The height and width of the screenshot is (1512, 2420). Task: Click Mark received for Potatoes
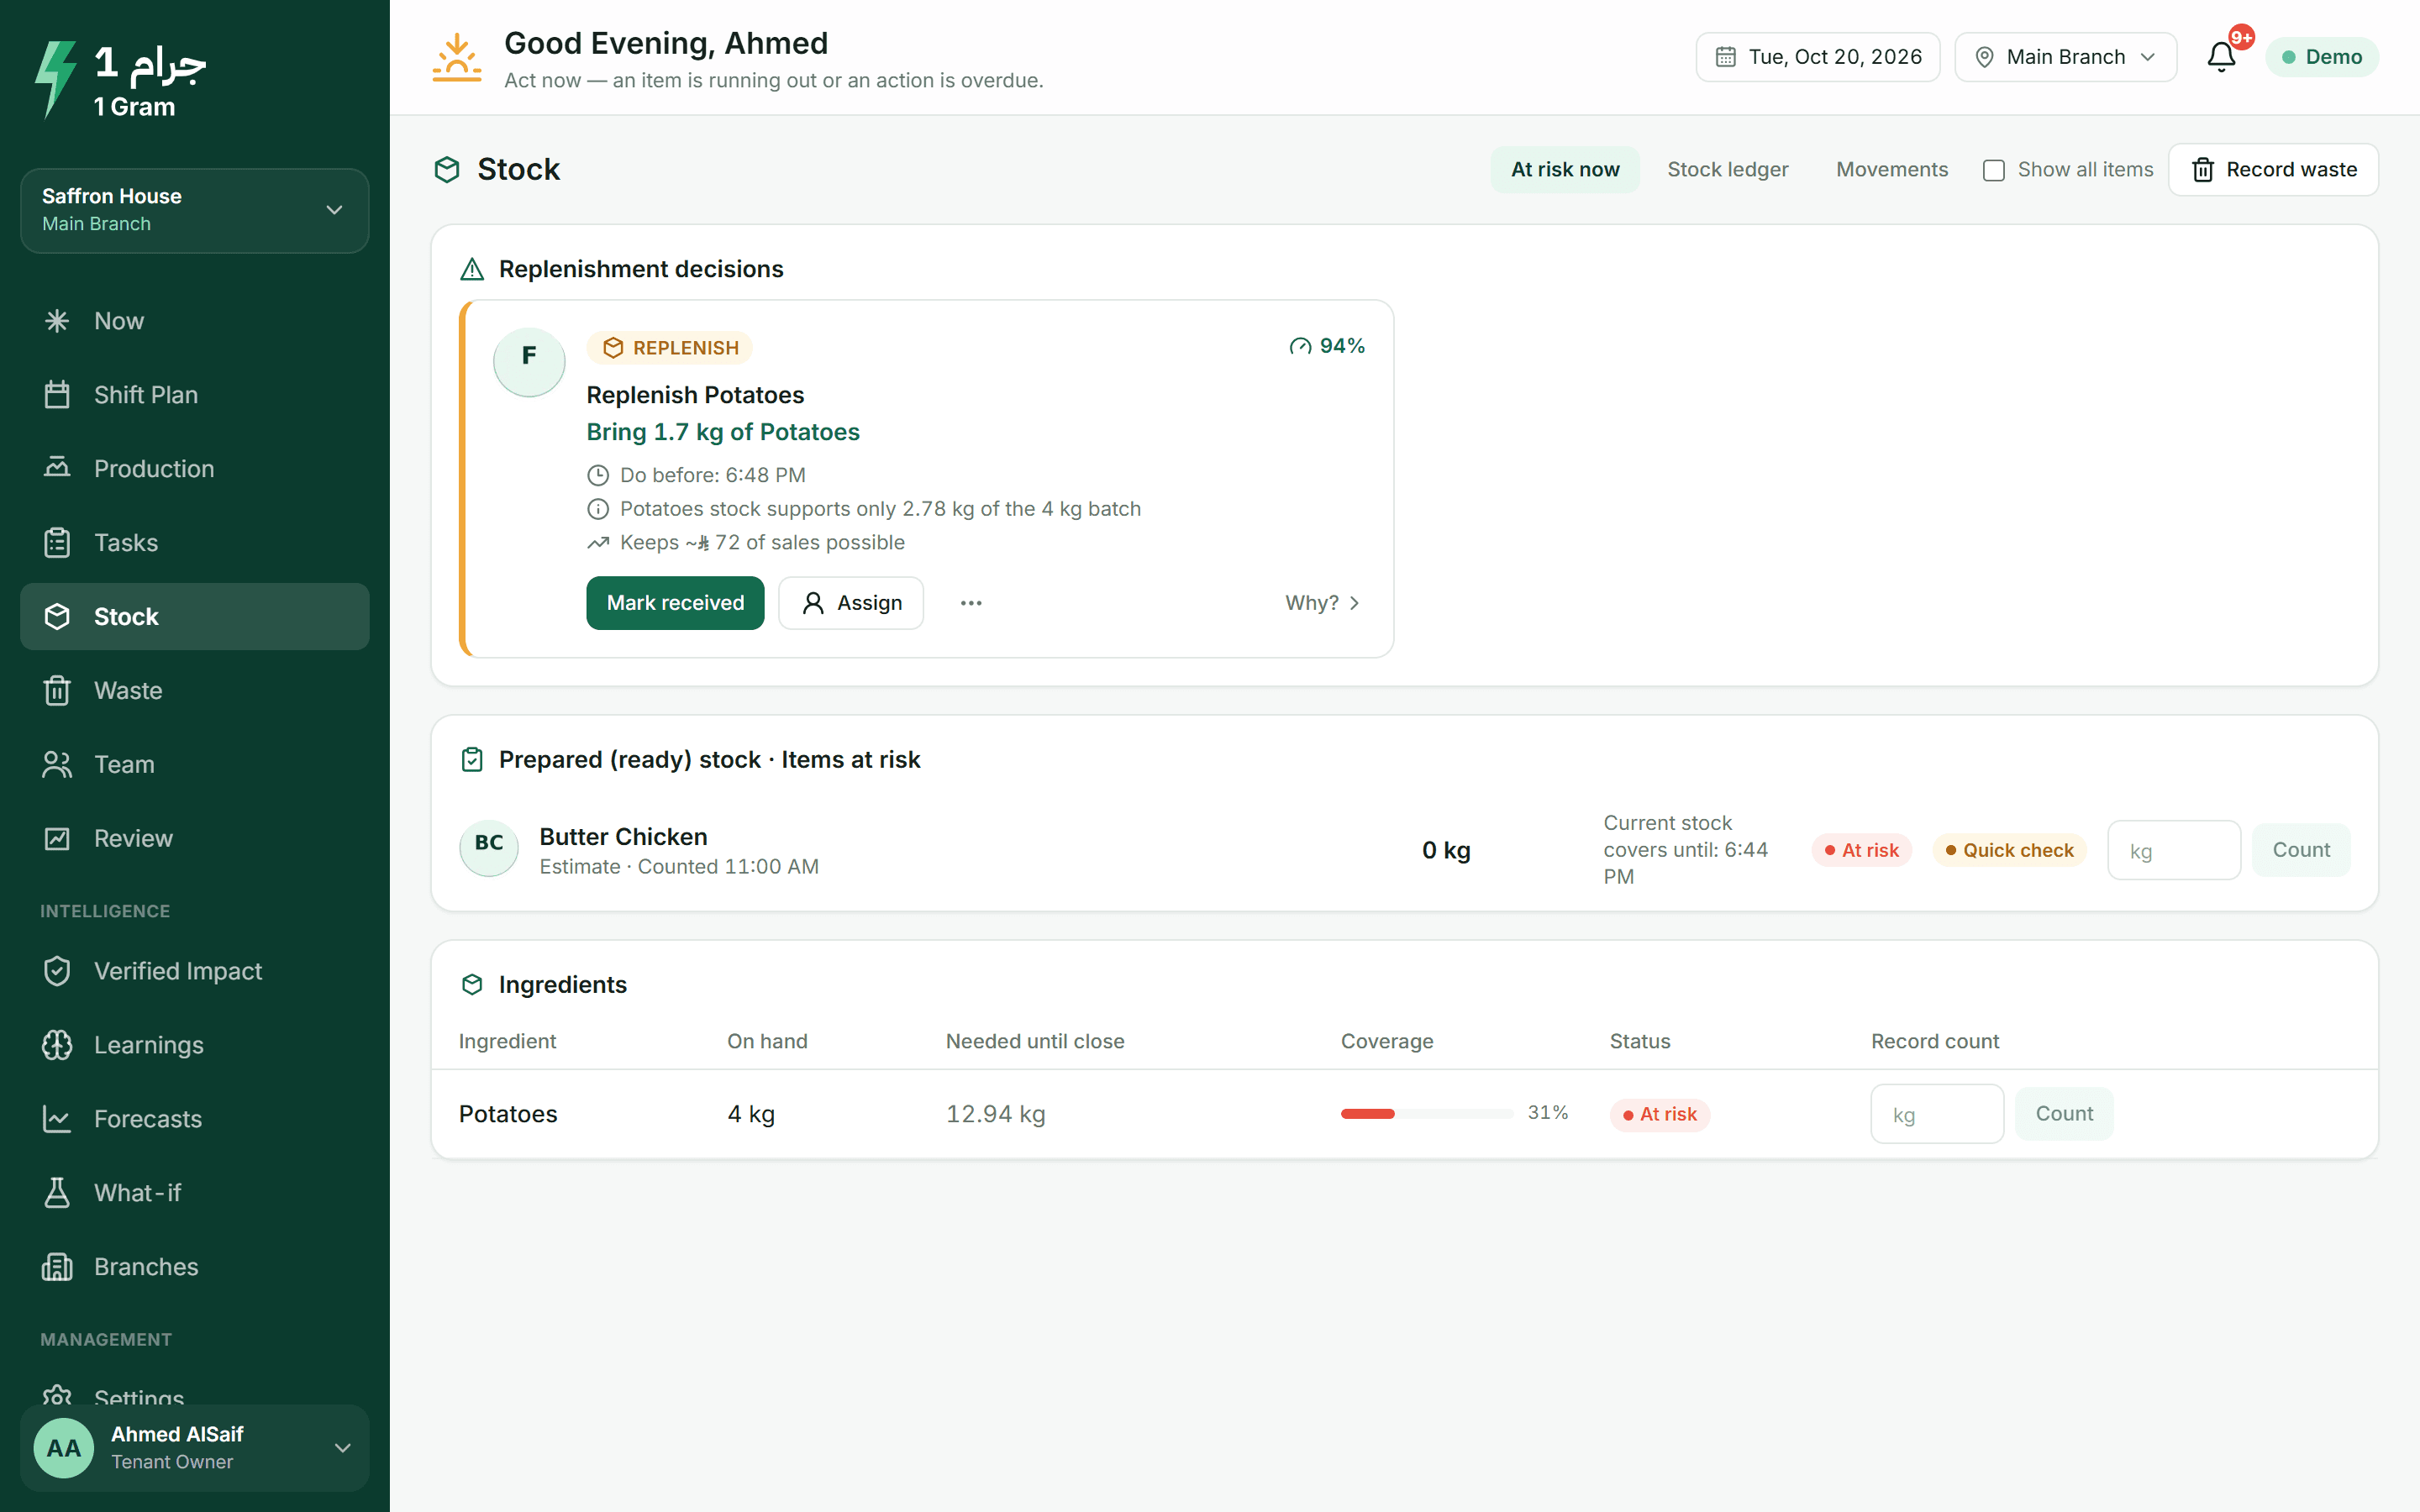coord(675,603)
